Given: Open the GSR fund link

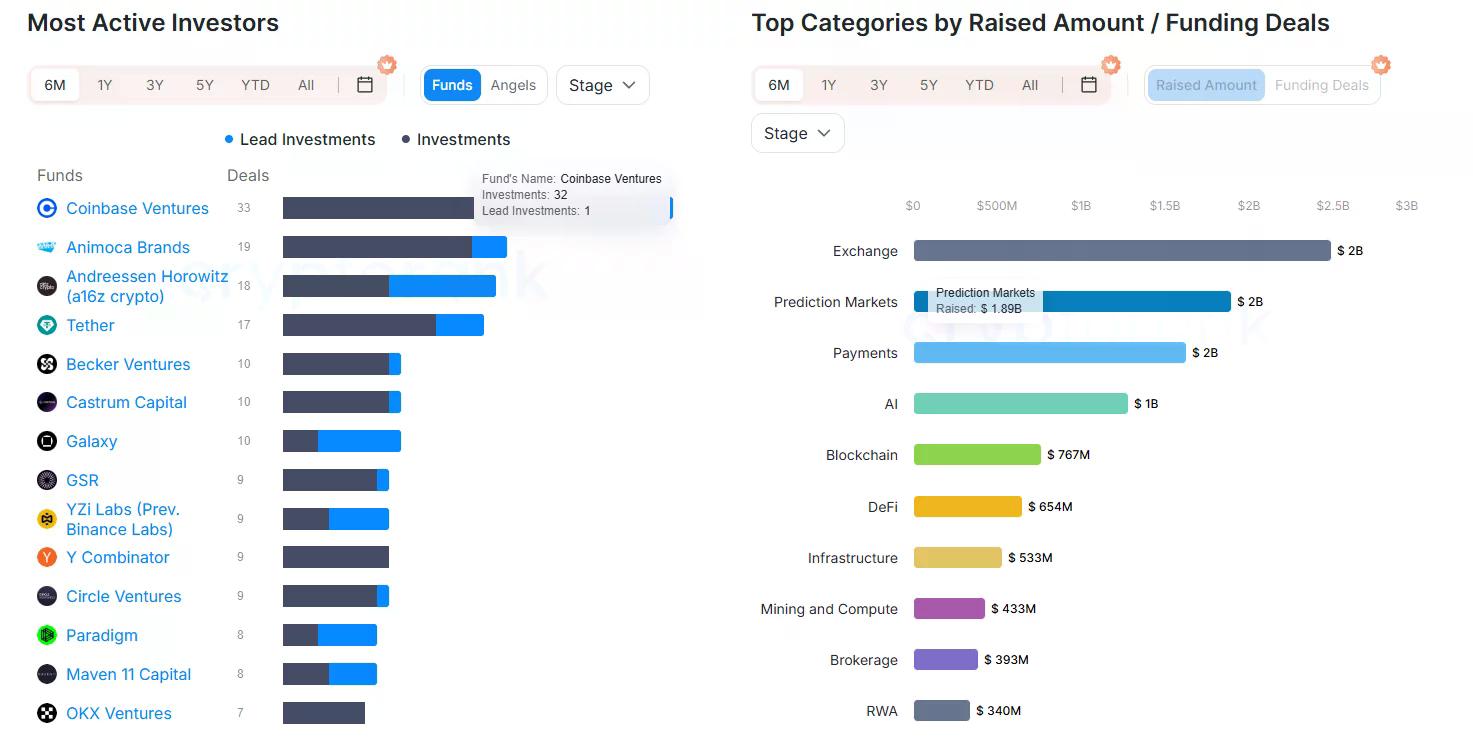Looking at the screenshot, I should coord(82,480).
